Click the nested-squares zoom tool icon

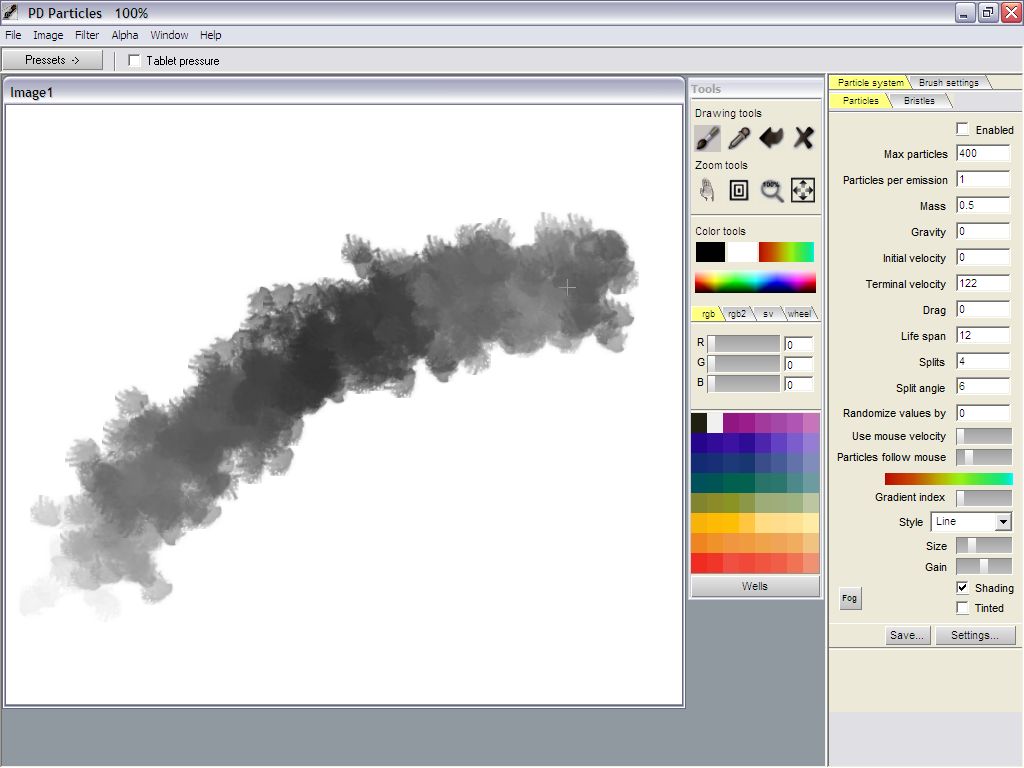tap(739, 190)
